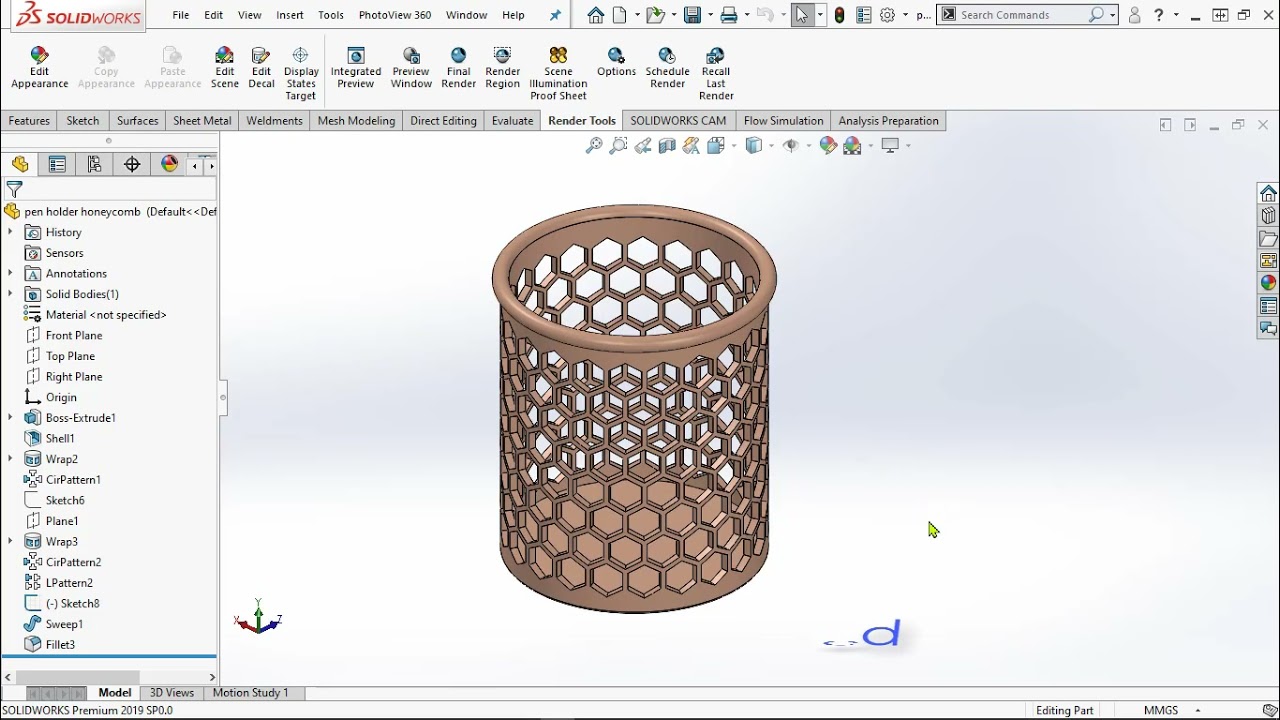The width and height of the screenshot is (1280, 720).
Task: Open the Motion Study 1 tab
Action: pos(250,693)
